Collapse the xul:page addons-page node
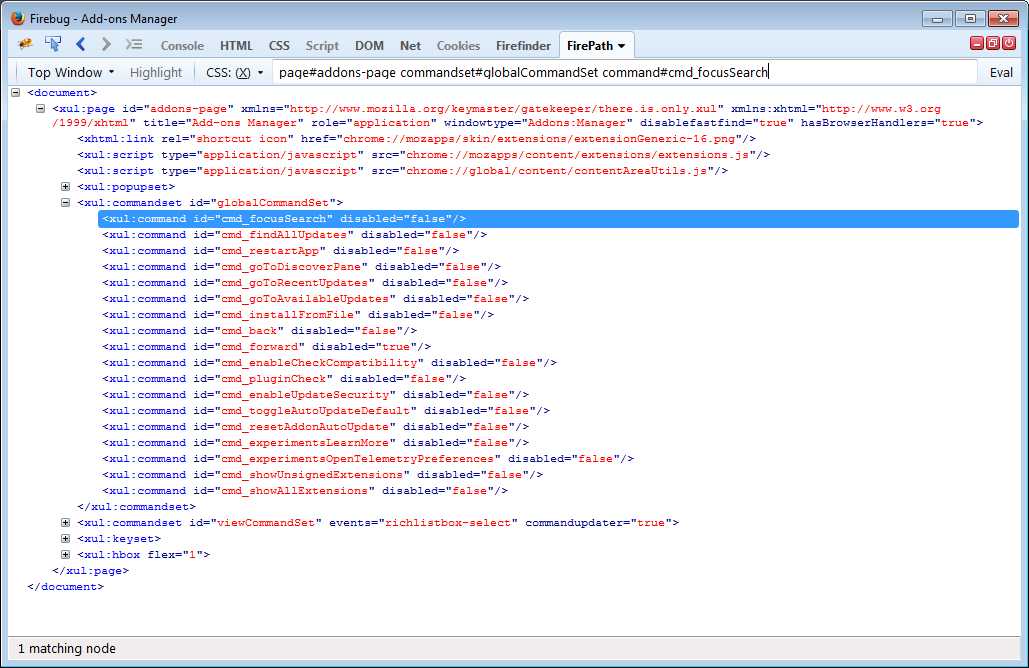 (41, 108)
